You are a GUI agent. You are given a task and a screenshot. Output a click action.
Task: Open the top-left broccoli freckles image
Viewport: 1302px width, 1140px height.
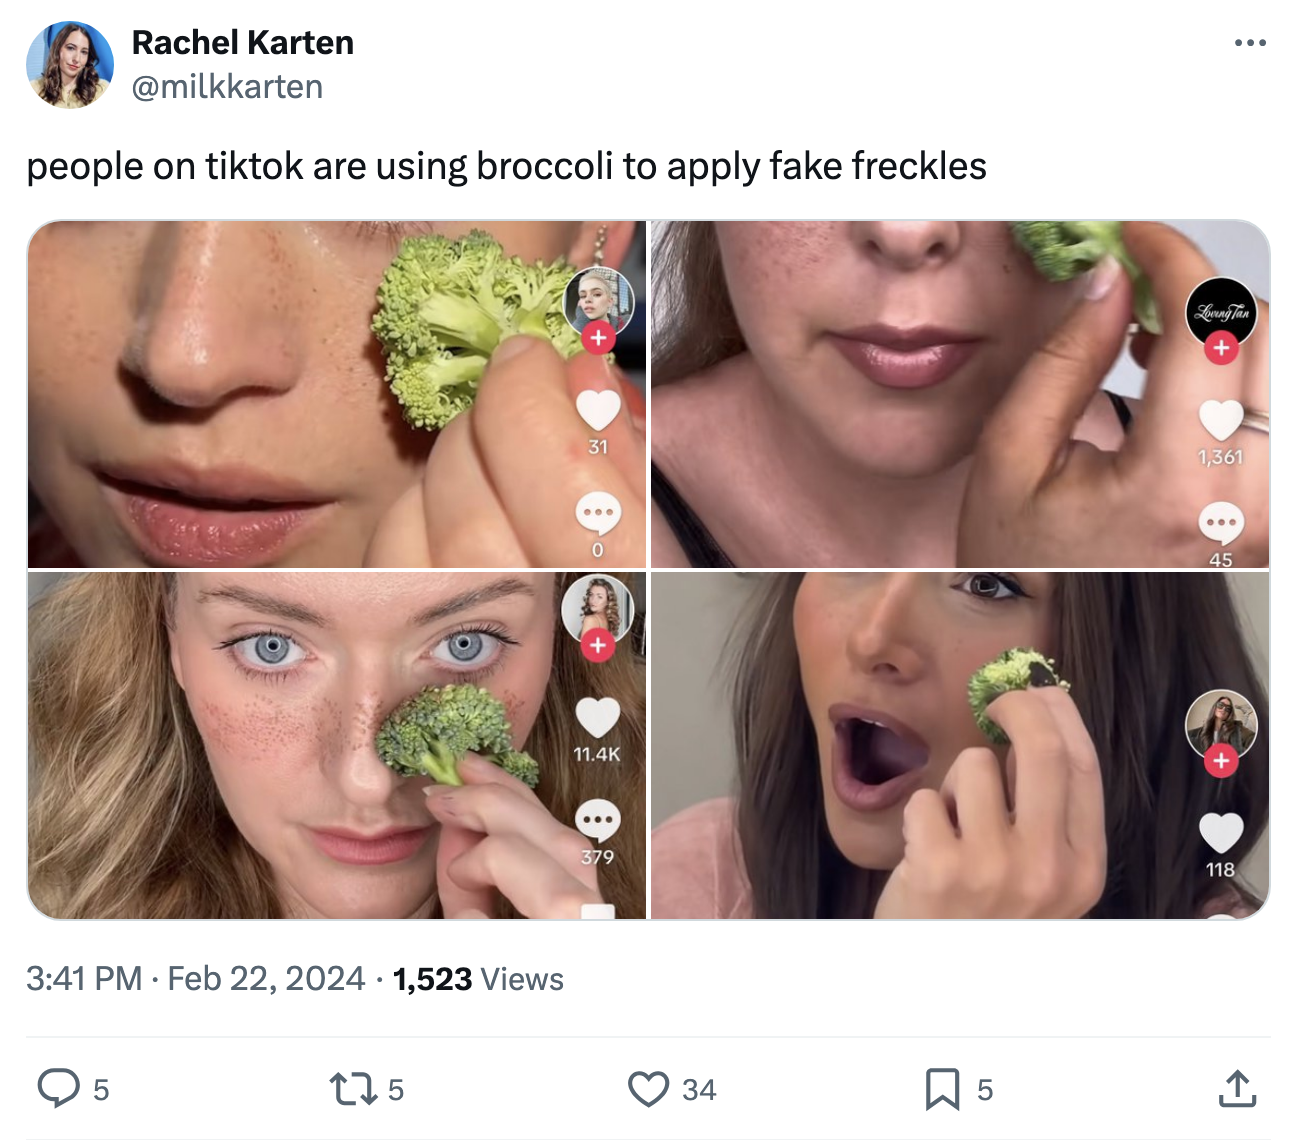click(300, 394)
